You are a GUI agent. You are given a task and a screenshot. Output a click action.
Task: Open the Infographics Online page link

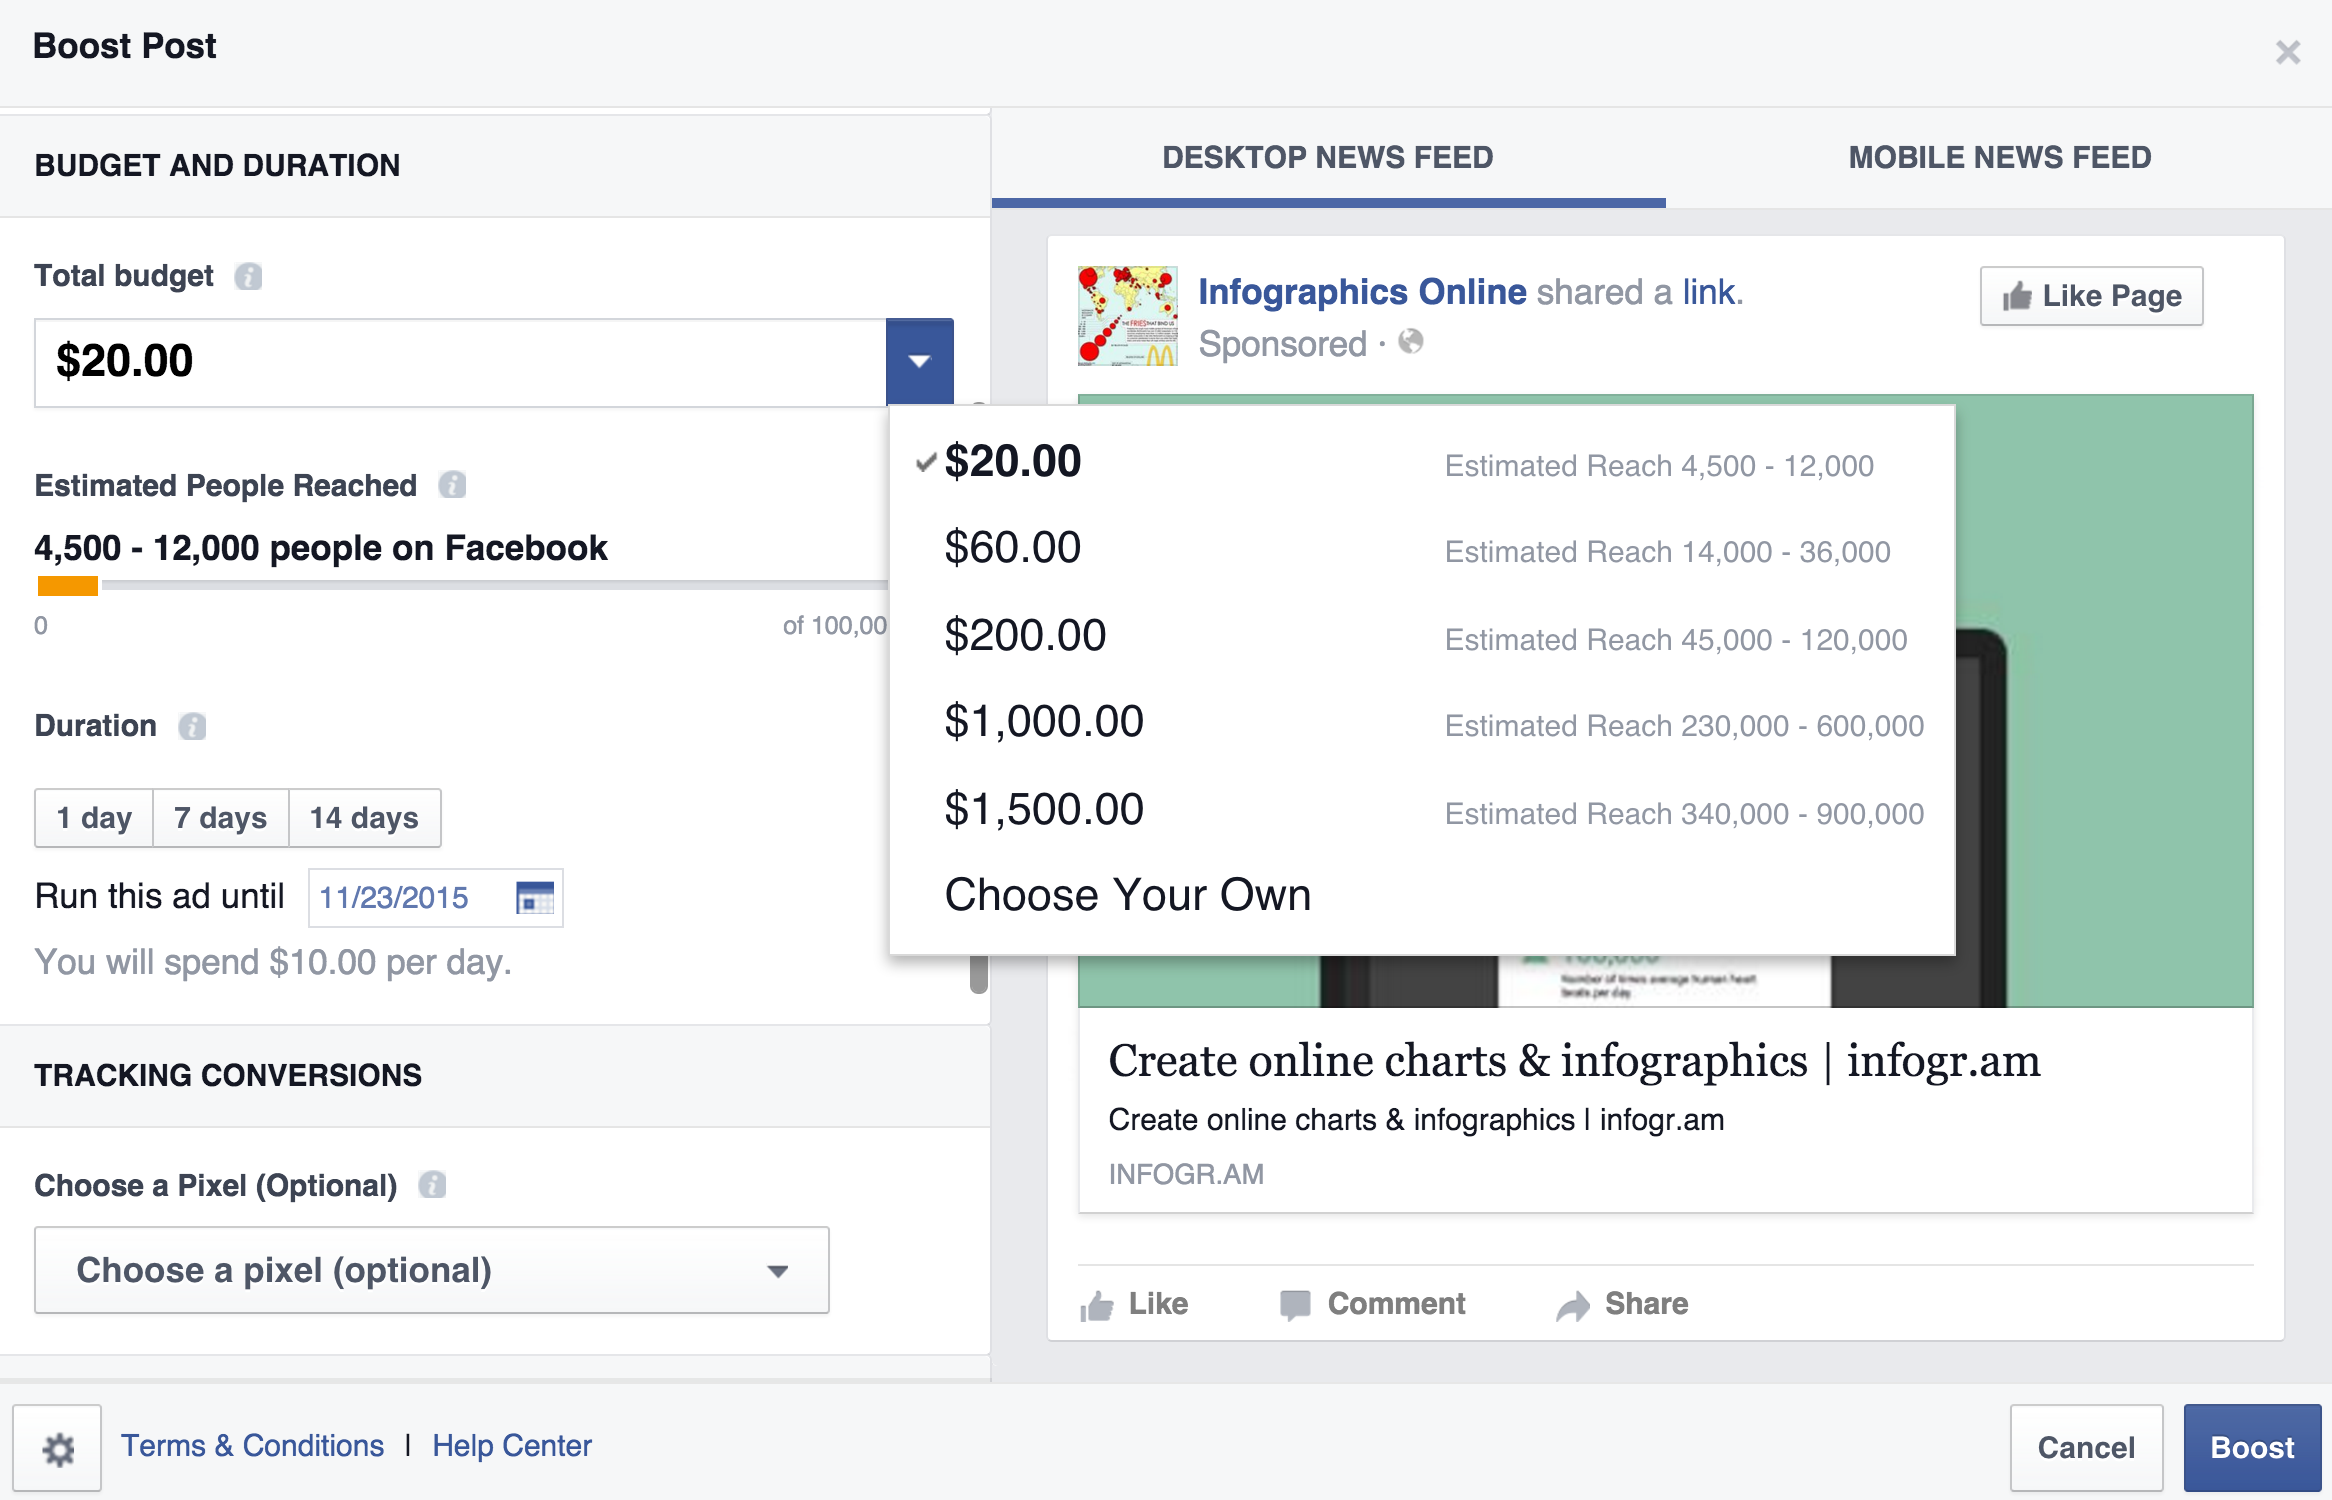(x=1362, y=292)
